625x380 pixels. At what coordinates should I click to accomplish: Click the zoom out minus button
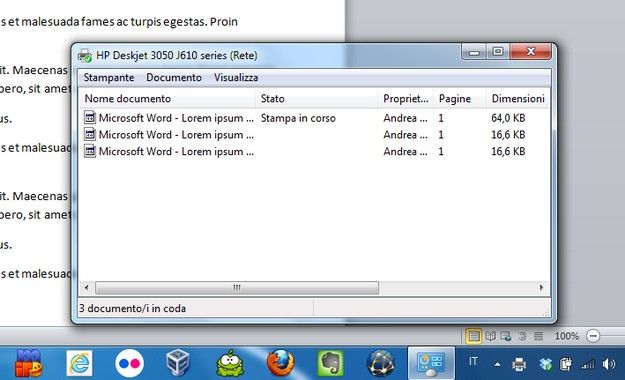point(593,336)
